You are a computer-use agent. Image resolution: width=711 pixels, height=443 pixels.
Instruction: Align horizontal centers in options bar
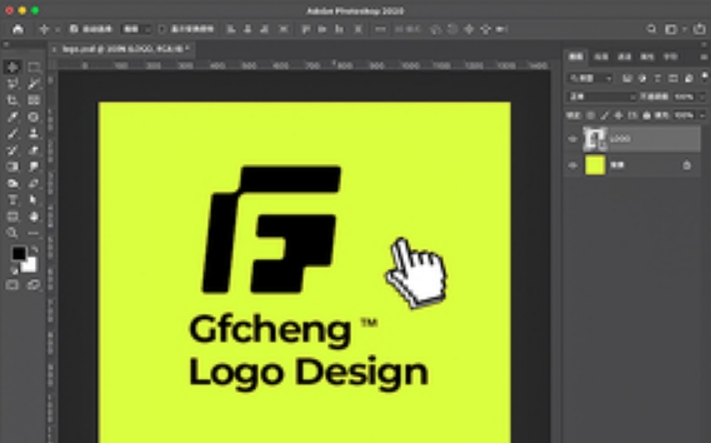point(248,29)
